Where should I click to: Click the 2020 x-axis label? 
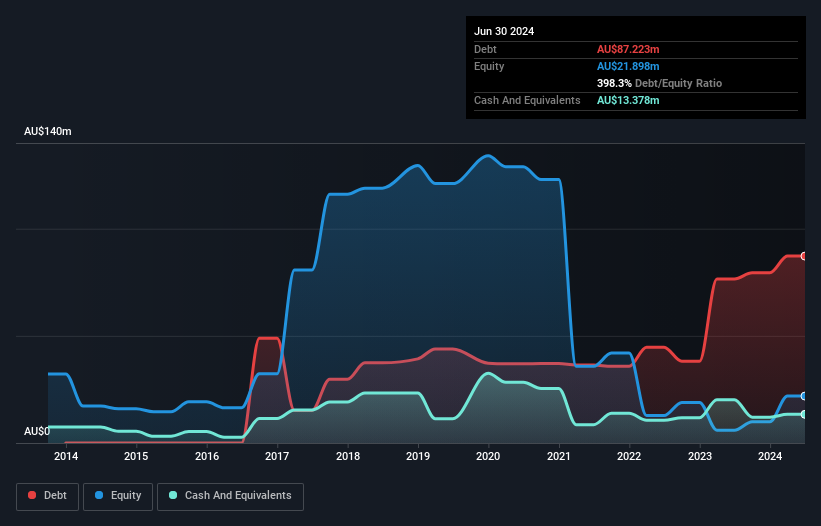[488, 456]
